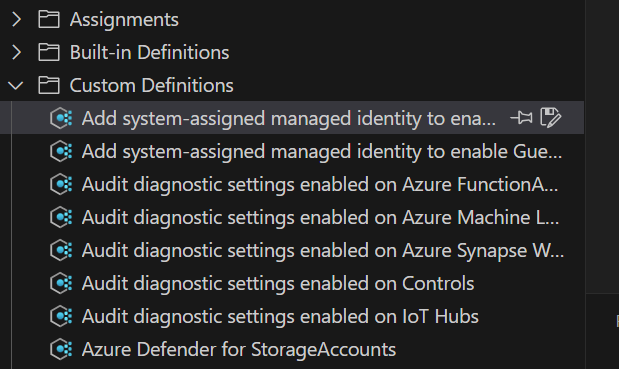Click policy icon beside Azure Defender for StorageAccounts
The height and width of the screenshot is (369, 619).
[x=61, y=349]
